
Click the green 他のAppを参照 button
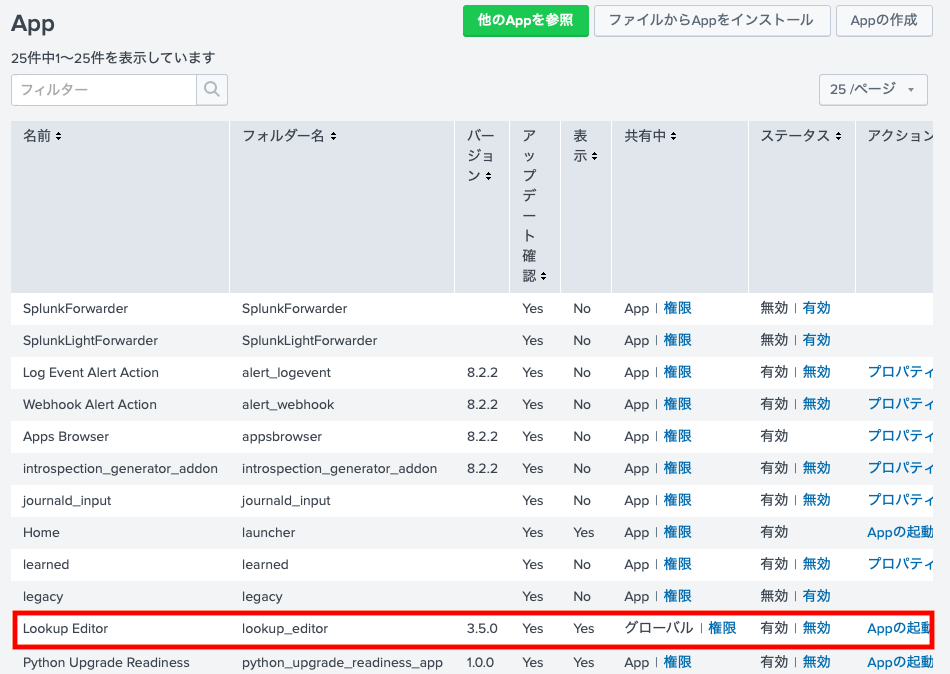(525, 20)
